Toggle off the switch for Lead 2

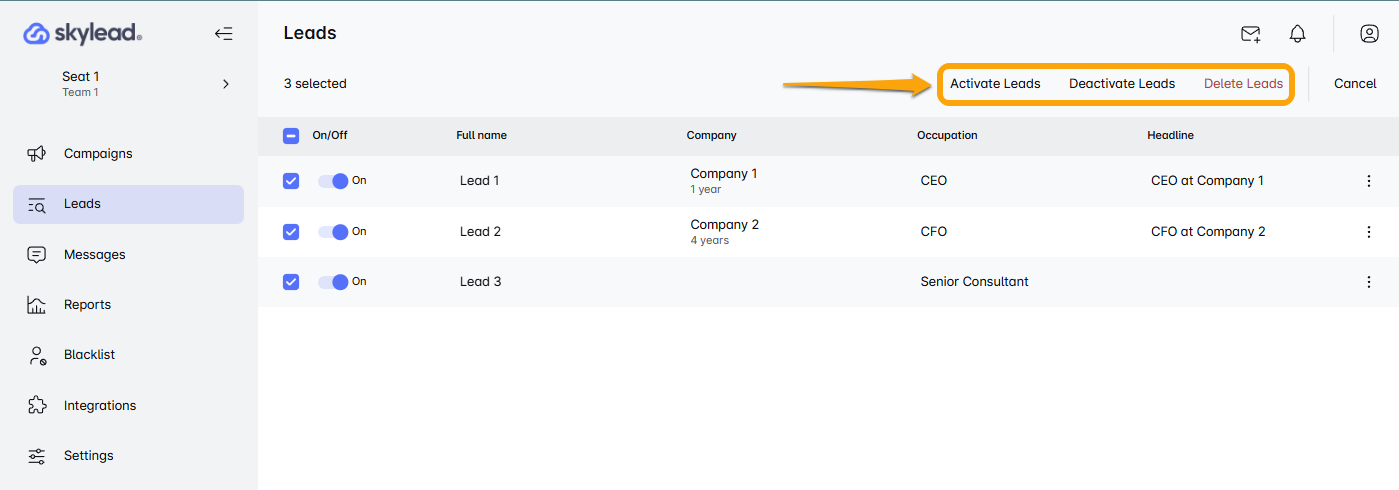coord(333,232)
